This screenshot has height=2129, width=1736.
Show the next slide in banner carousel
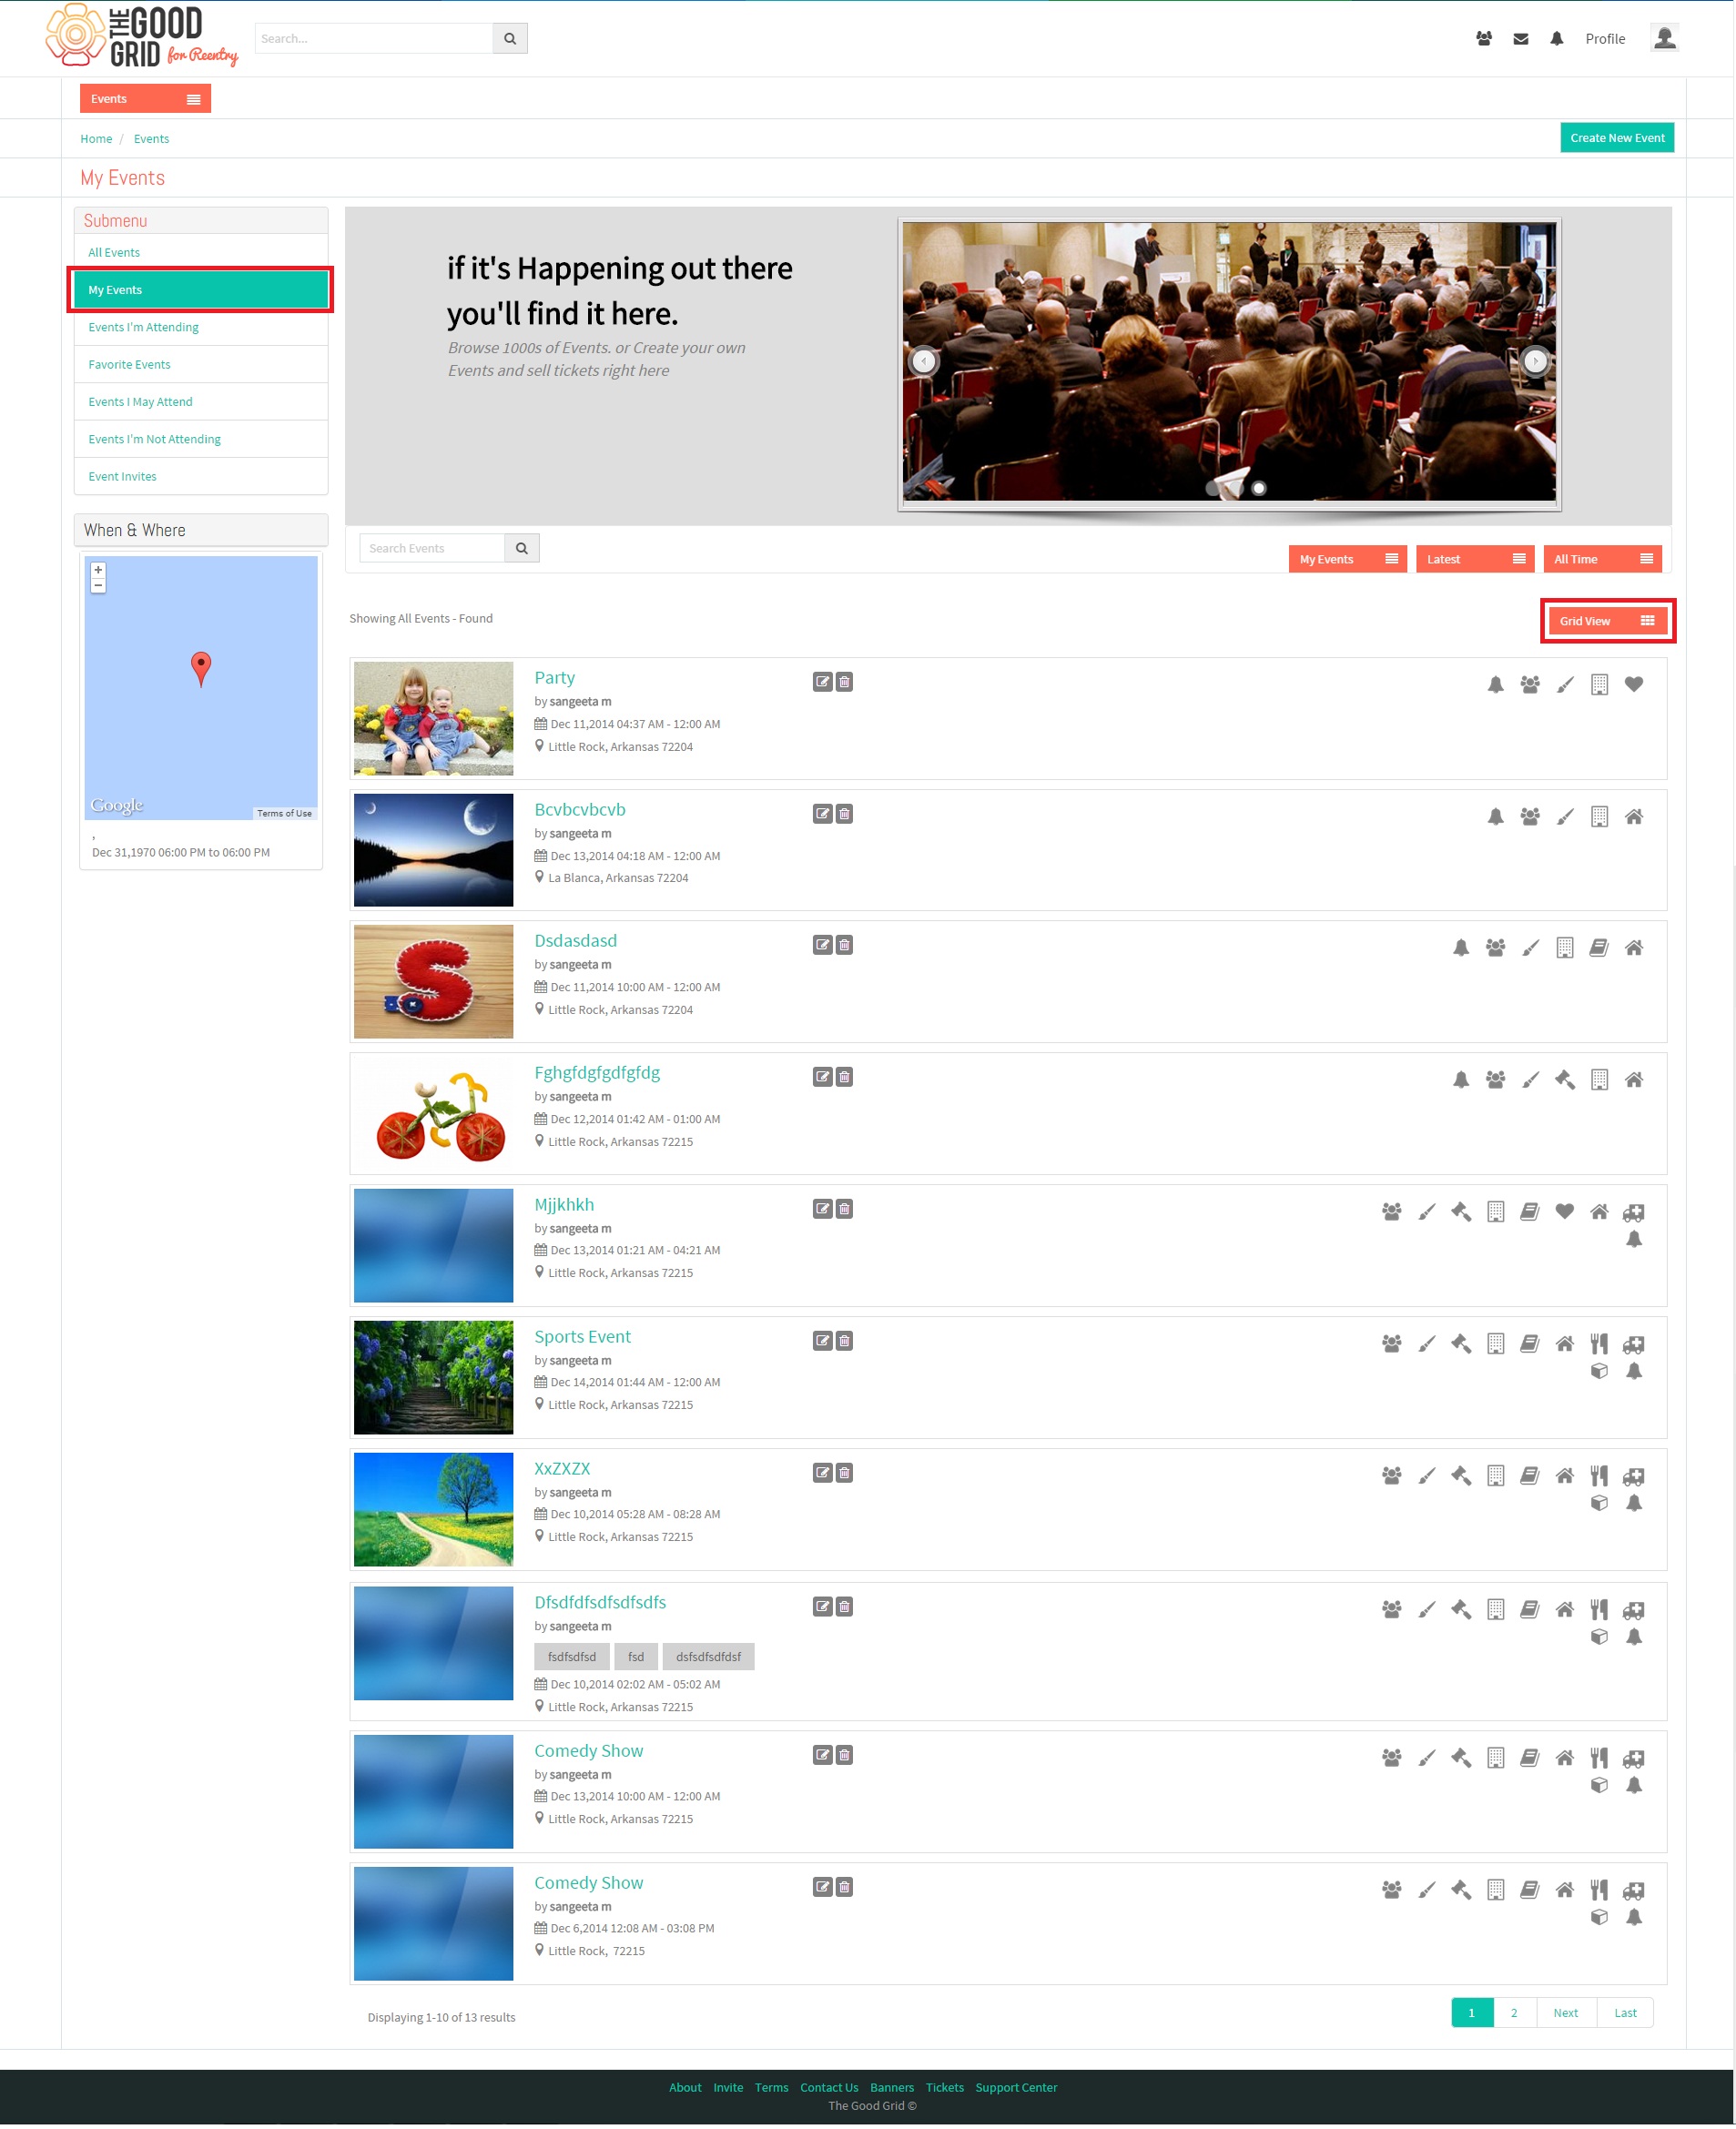(x=1535, y=361)
